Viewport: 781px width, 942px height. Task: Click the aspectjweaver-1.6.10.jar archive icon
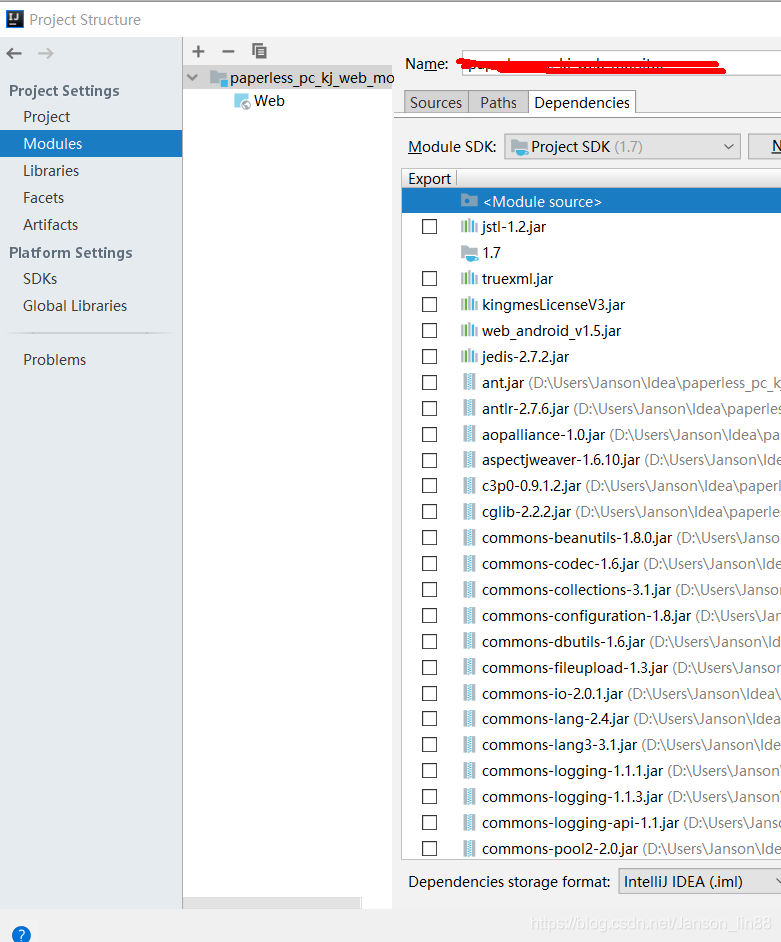469,460
